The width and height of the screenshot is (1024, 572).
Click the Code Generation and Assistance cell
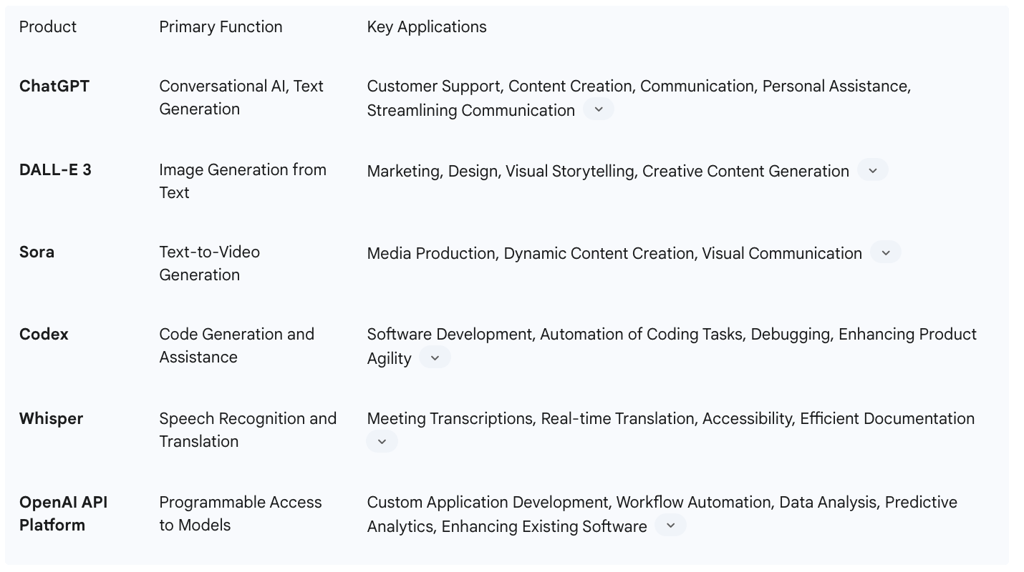237,345
